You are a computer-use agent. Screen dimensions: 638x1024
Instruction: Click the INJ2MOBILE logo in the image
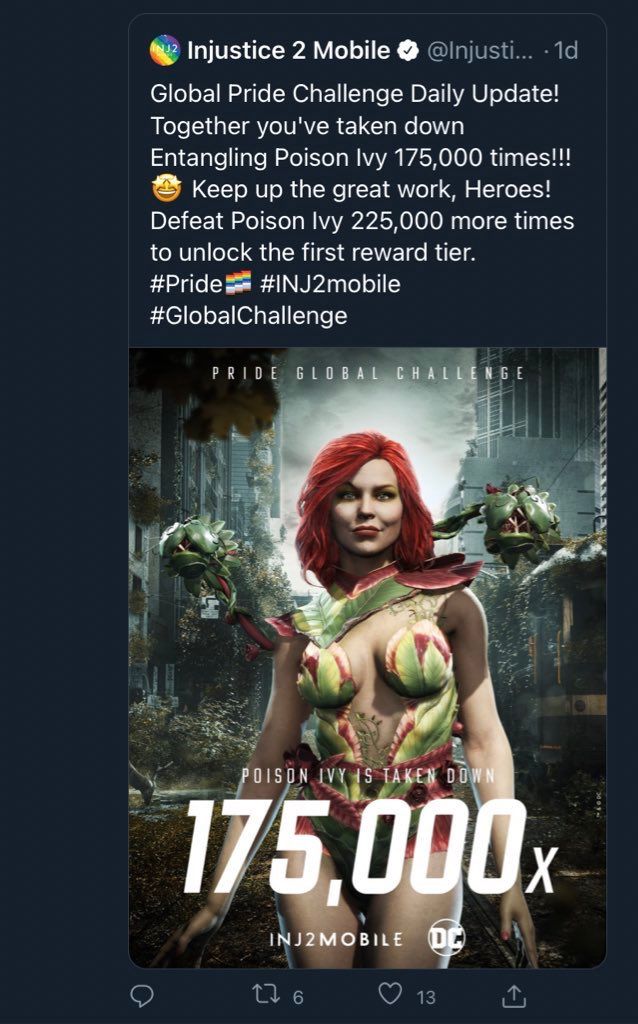coord(336,939)
